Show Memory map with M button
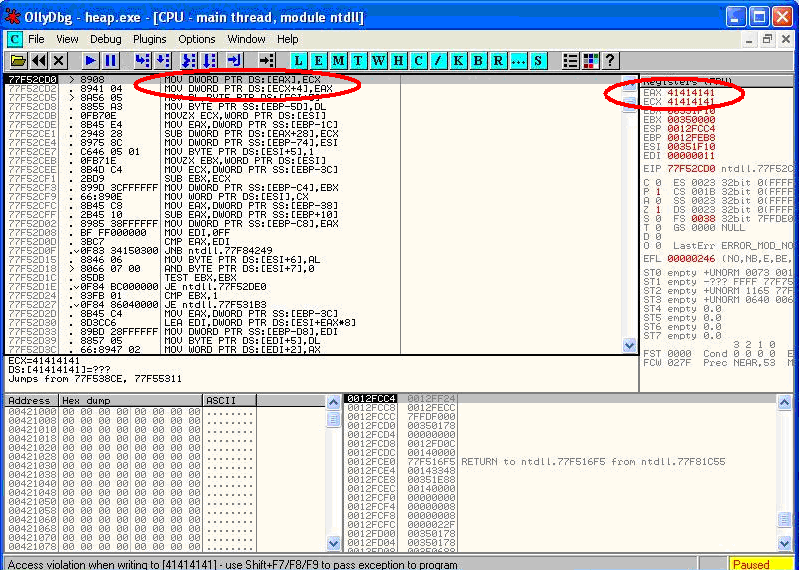Screen dimensions: 799x571 pos(338,61)
